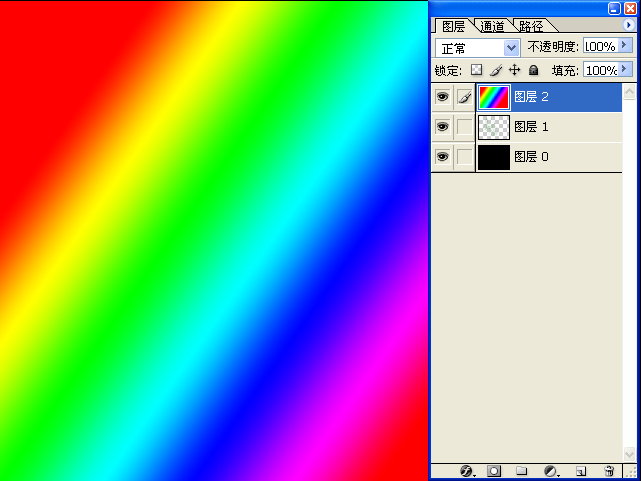Viewport: 641px width, 481px height.
Task: Click the paintbrush indicator on 图层 2
Action: [464, 97]
